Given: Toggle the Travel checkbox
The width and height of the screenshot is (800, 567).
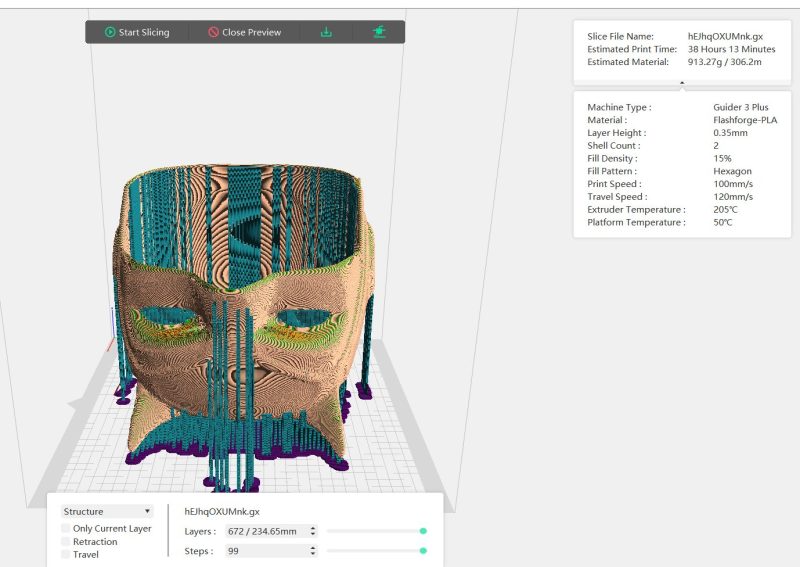Looking at the screenshot, I should 65,554.
